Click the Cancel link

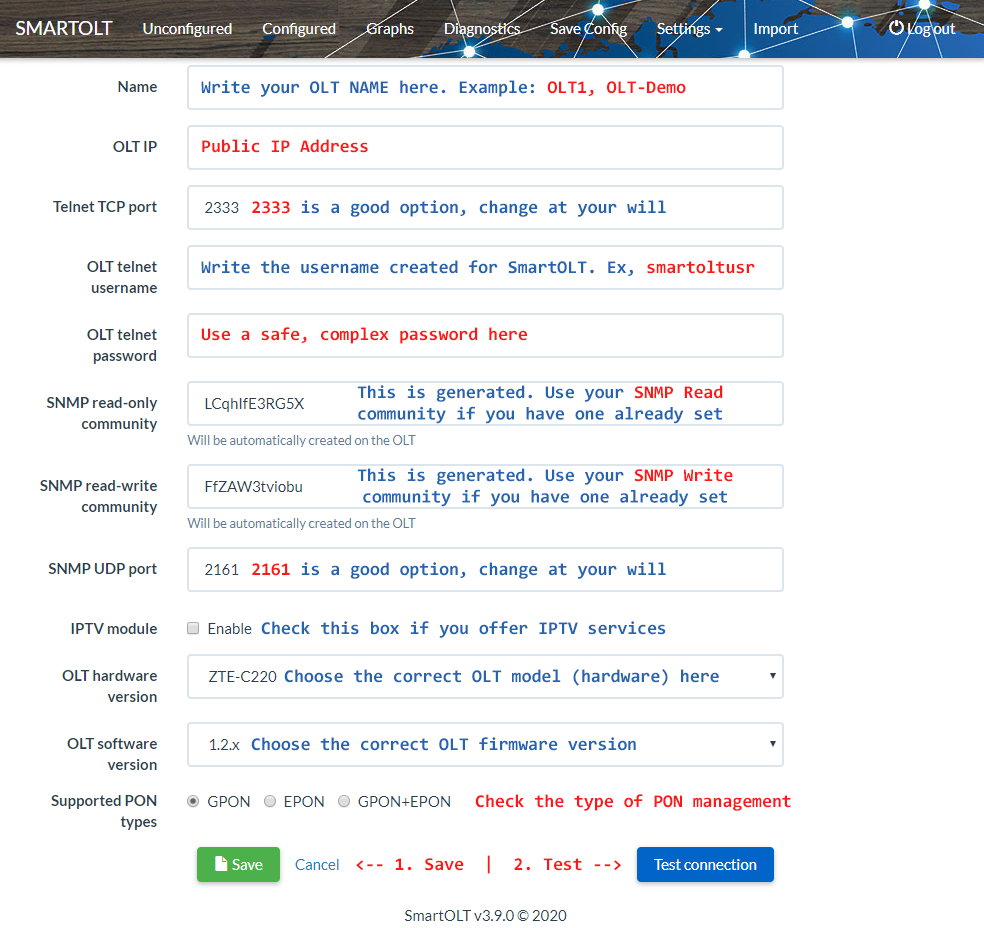317,865
